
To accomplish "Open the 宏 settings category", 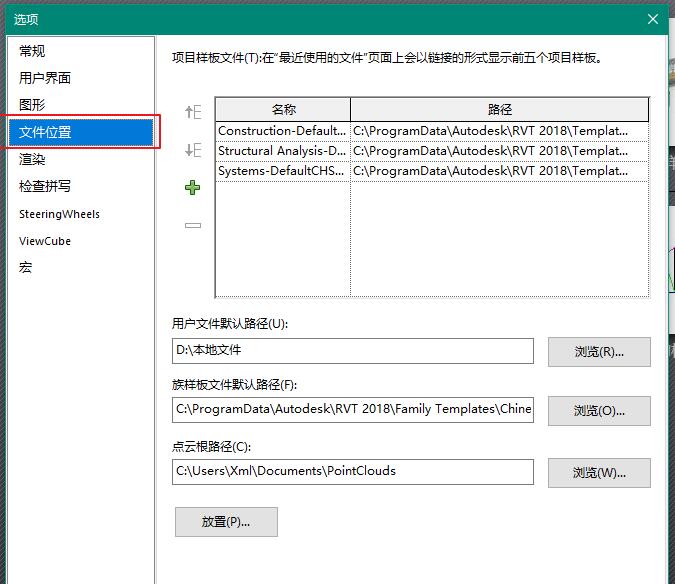I will [26, 268].
